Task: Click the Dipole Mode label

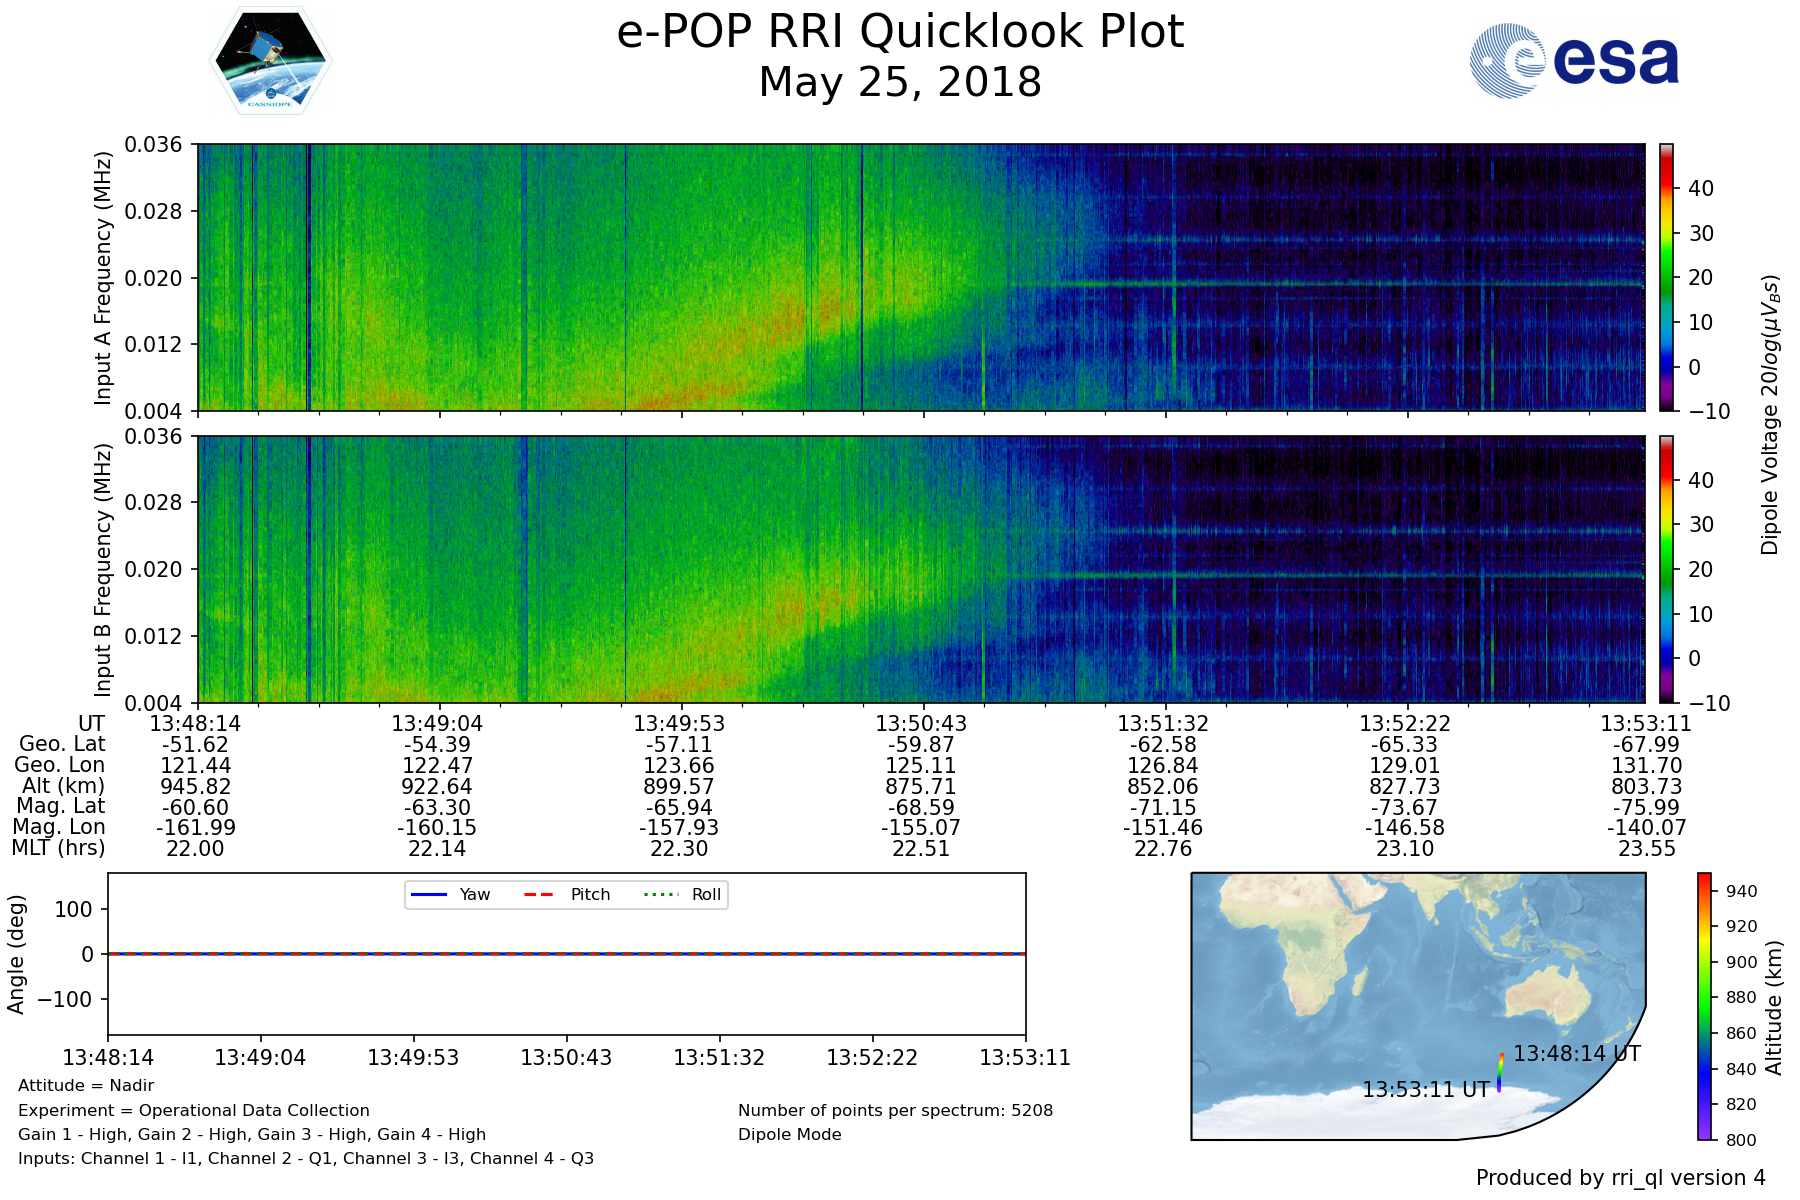Action: click(x=789, y=1134)
